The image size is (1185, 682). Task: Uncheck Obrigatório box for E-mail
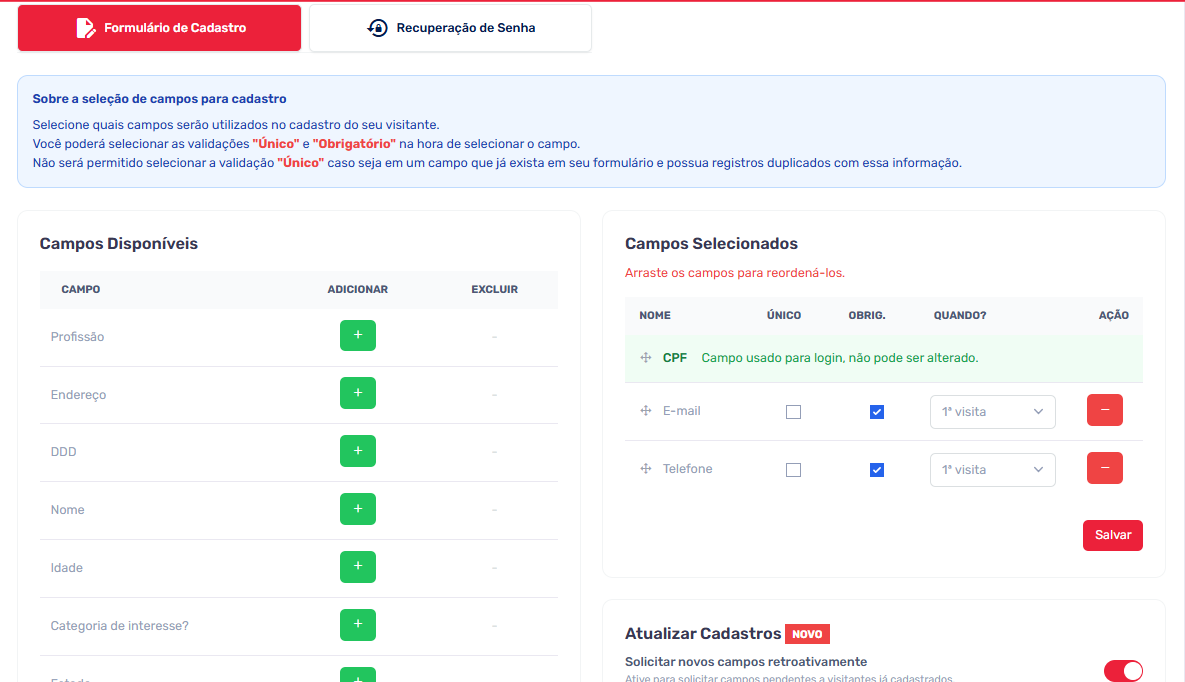click(x=877, y=412)
